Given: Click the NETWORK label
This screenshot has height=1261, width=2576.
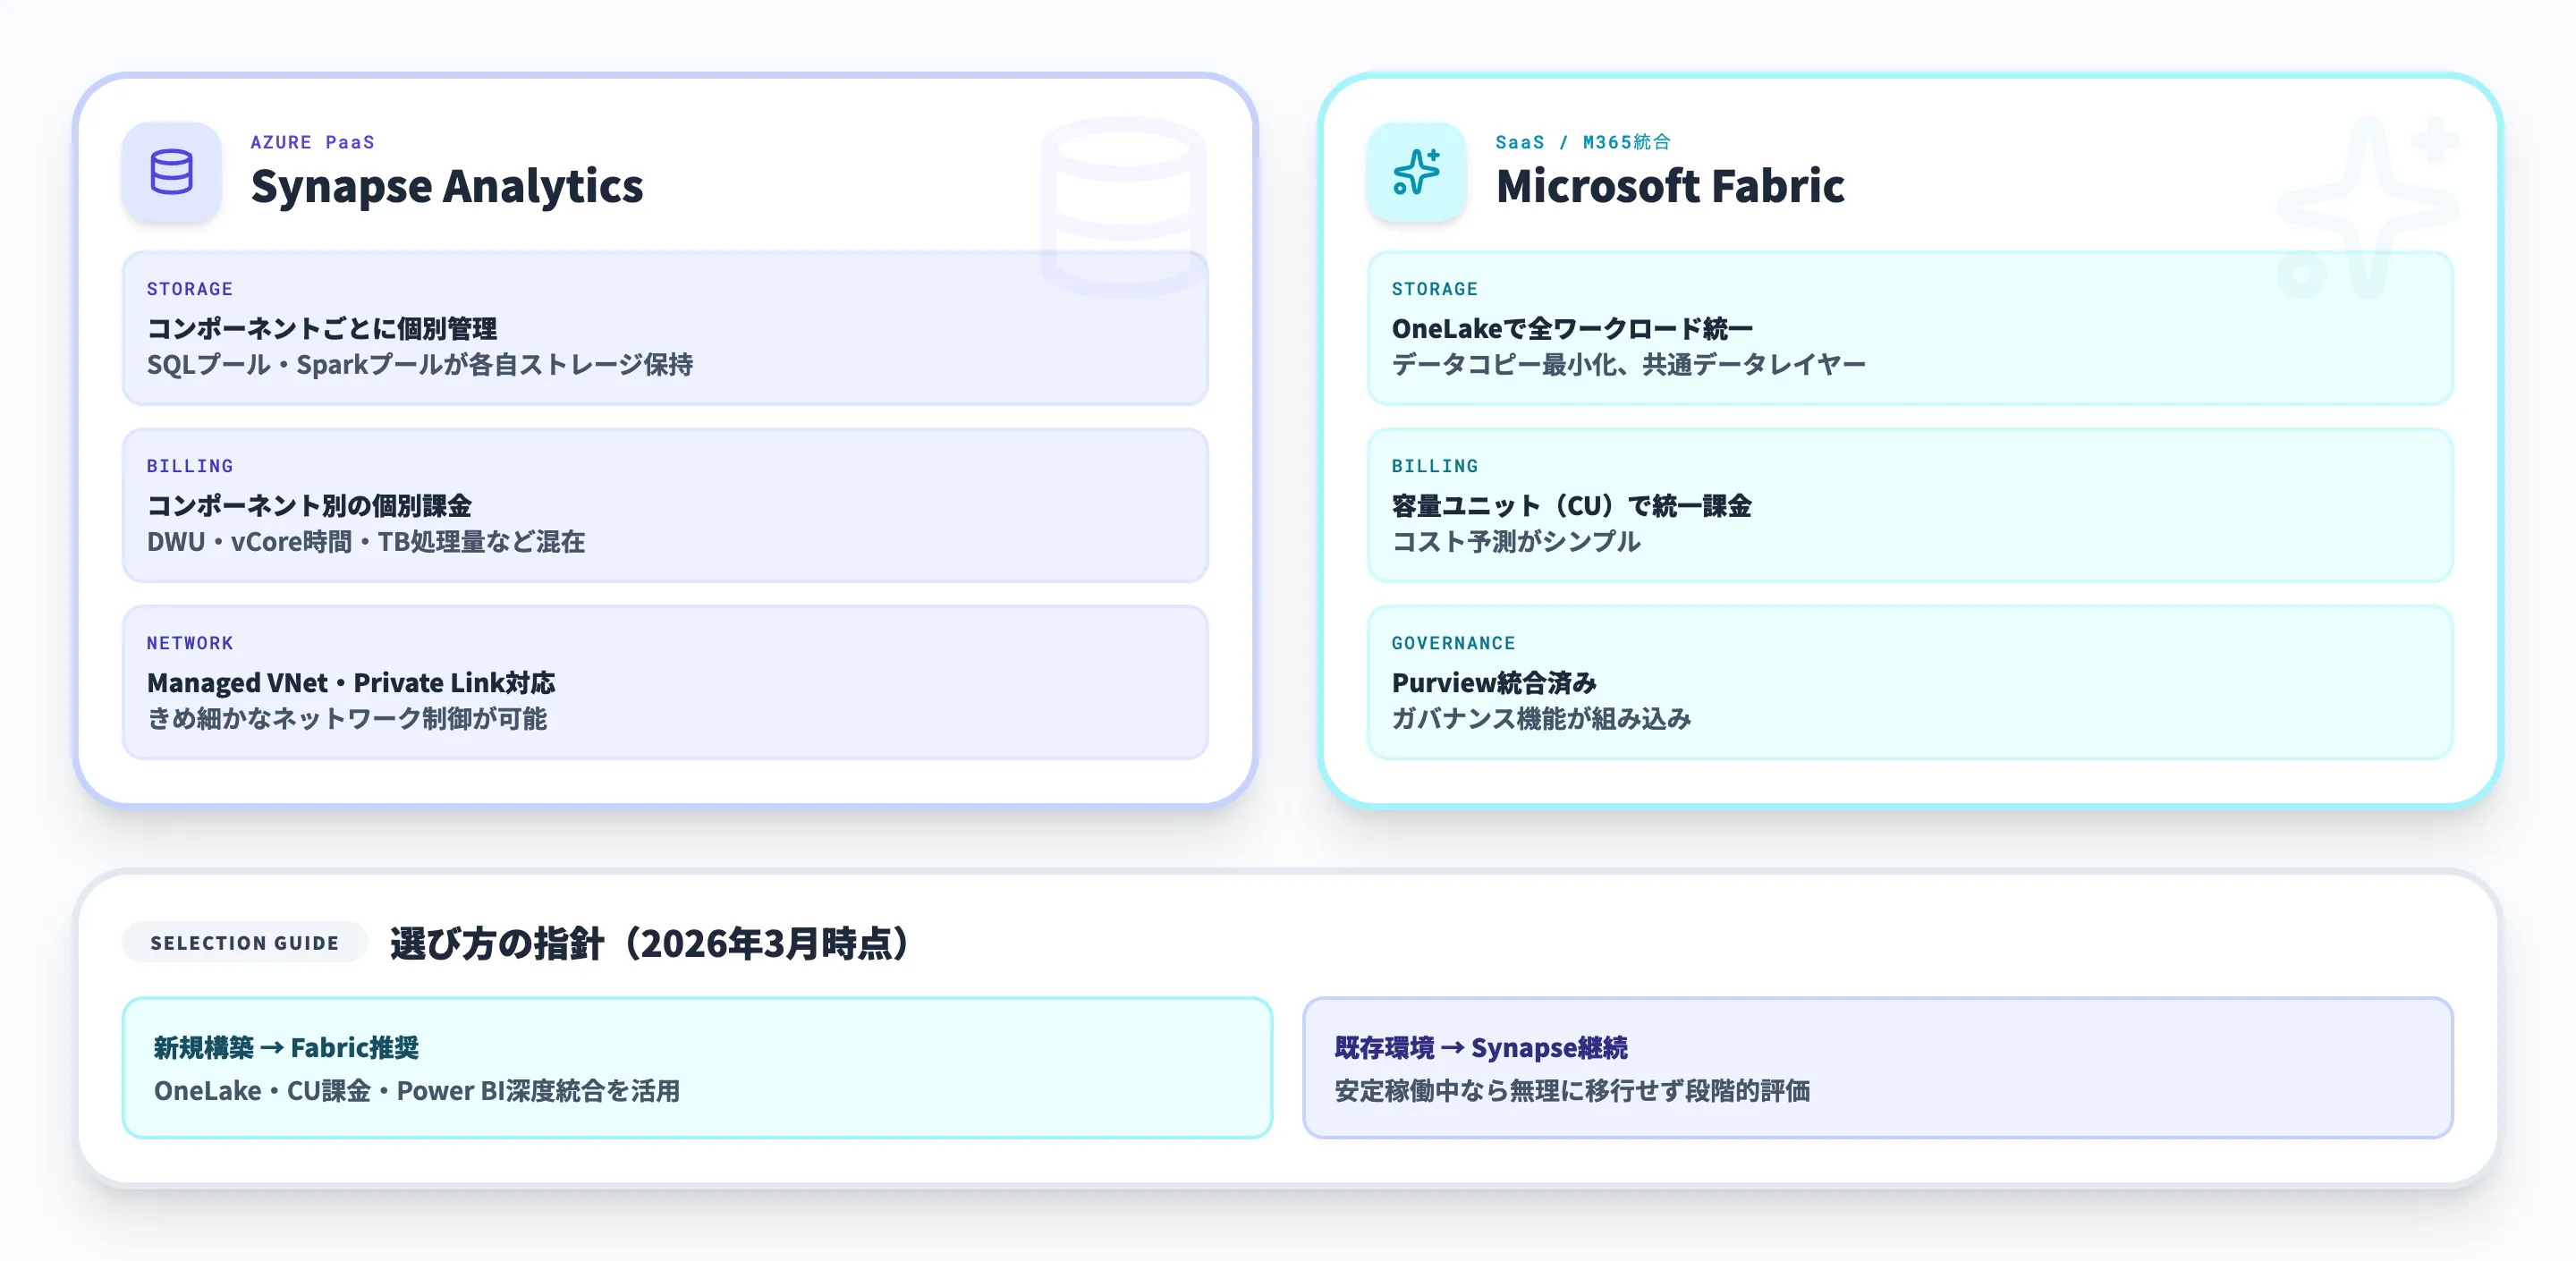Looking at the screenshot, I should point(190,643).
